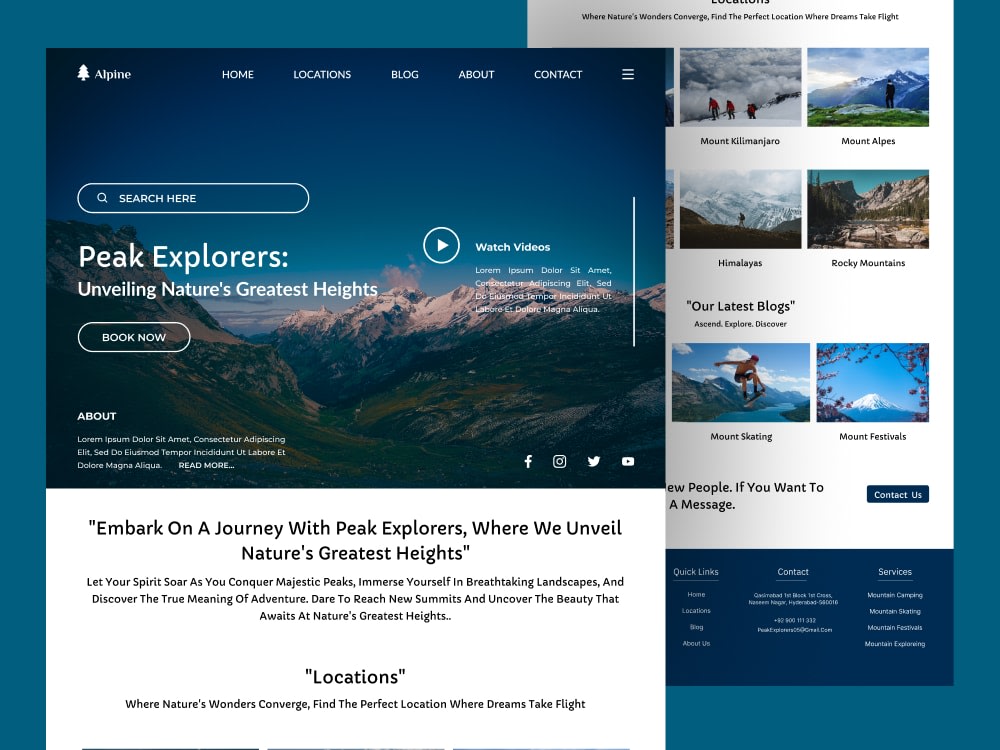Screen dimensions: 1000x750
Task: Click the Services footer heading
Action: 895,572
